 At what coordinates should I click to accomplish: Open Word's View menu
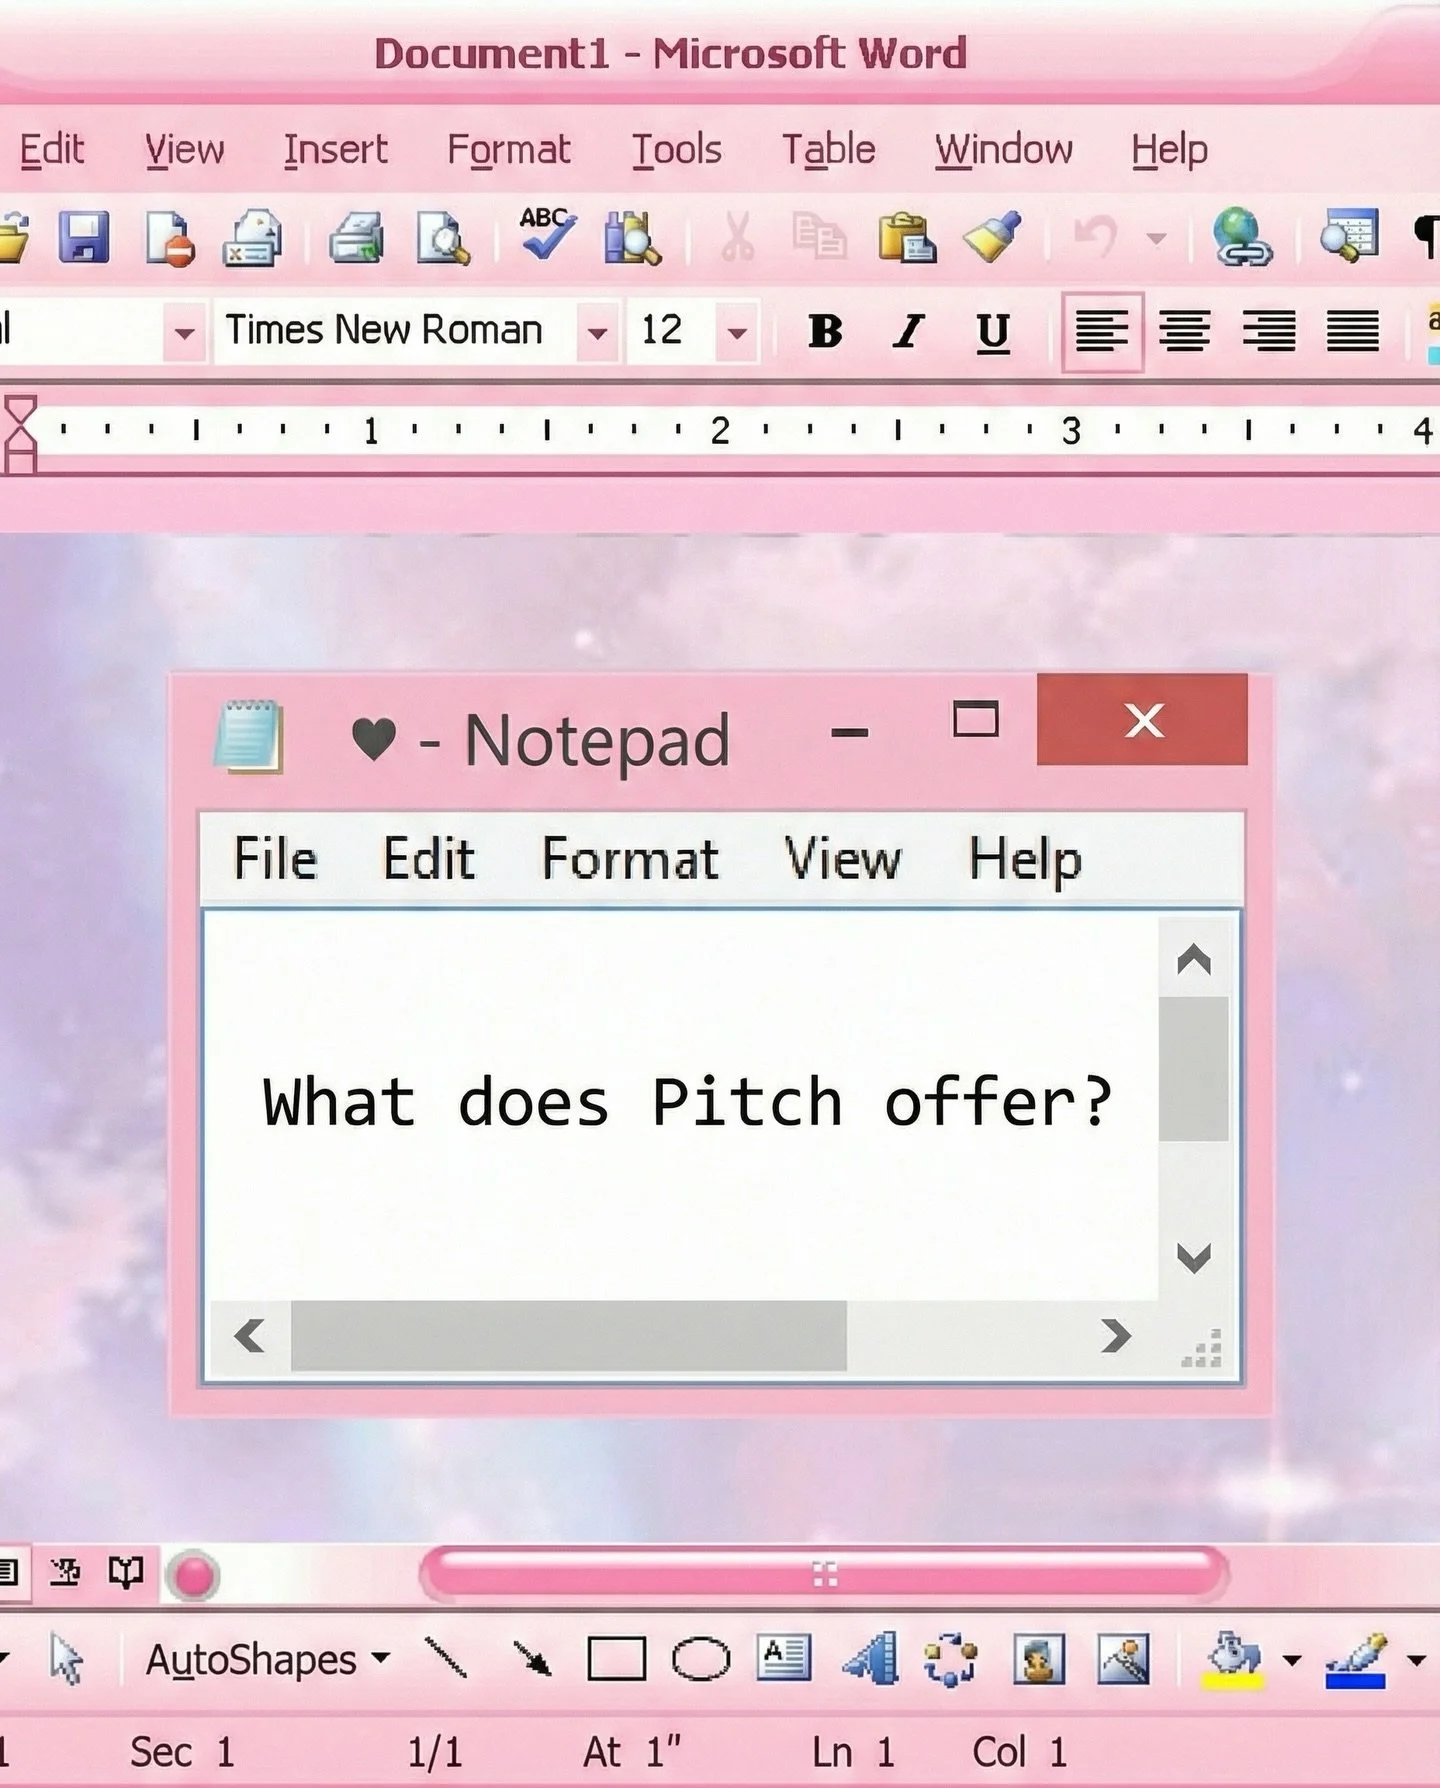(185, 150)
